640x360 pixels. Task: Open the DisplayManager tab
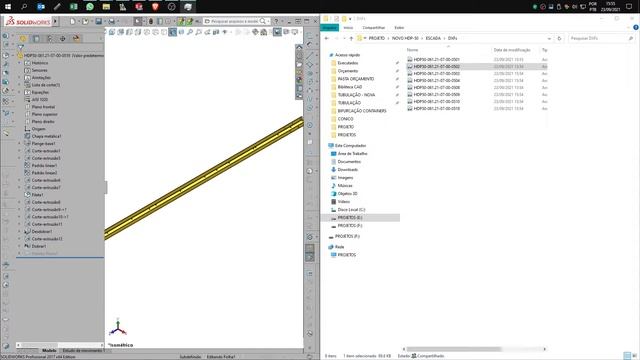76,38
